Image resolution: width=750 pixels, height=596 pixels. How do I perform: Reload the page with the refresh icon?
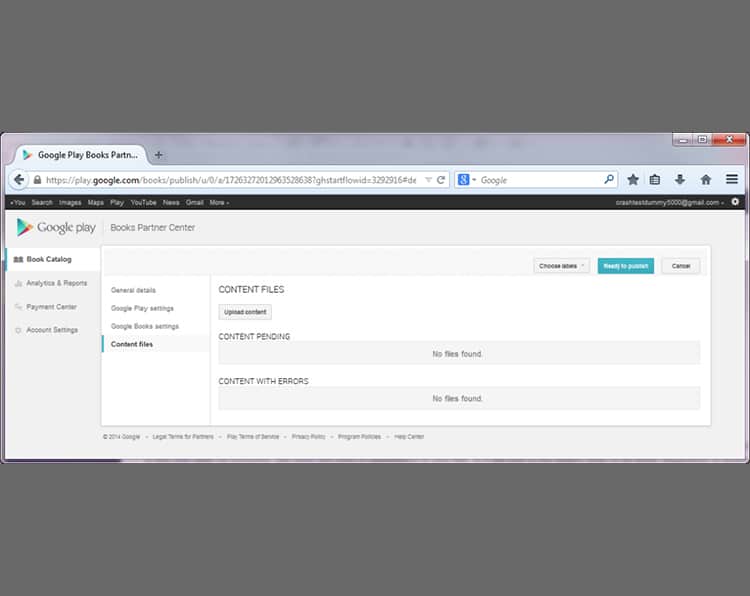441,180
